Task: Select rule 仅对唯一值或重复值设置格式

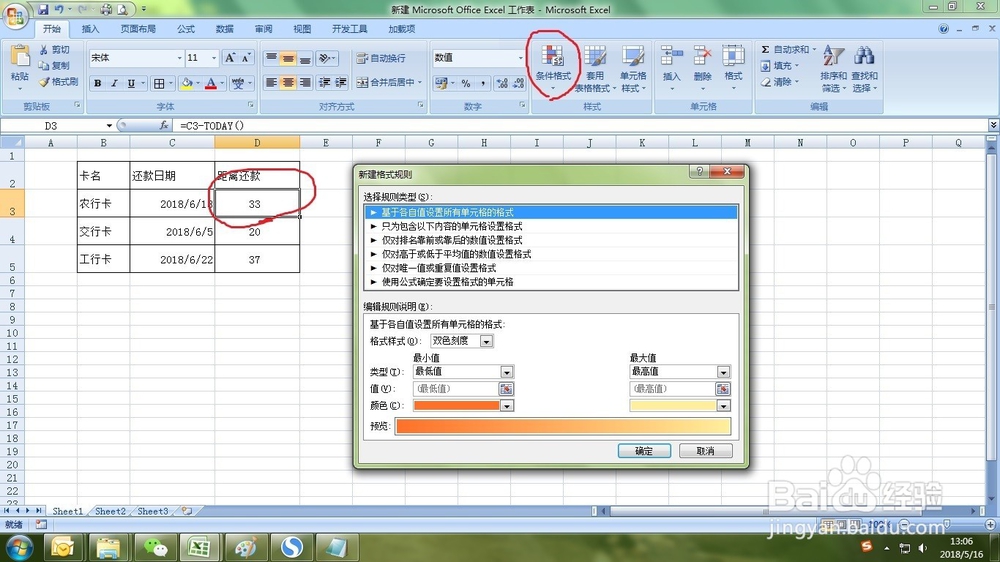Action: point(552,268)
